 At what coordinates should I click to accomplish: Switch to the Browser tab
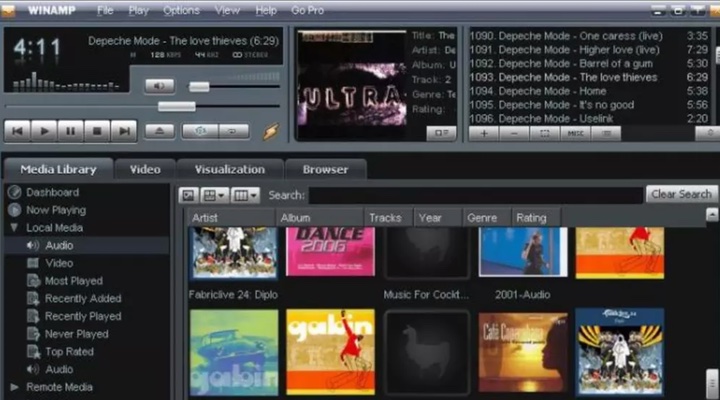325,169
